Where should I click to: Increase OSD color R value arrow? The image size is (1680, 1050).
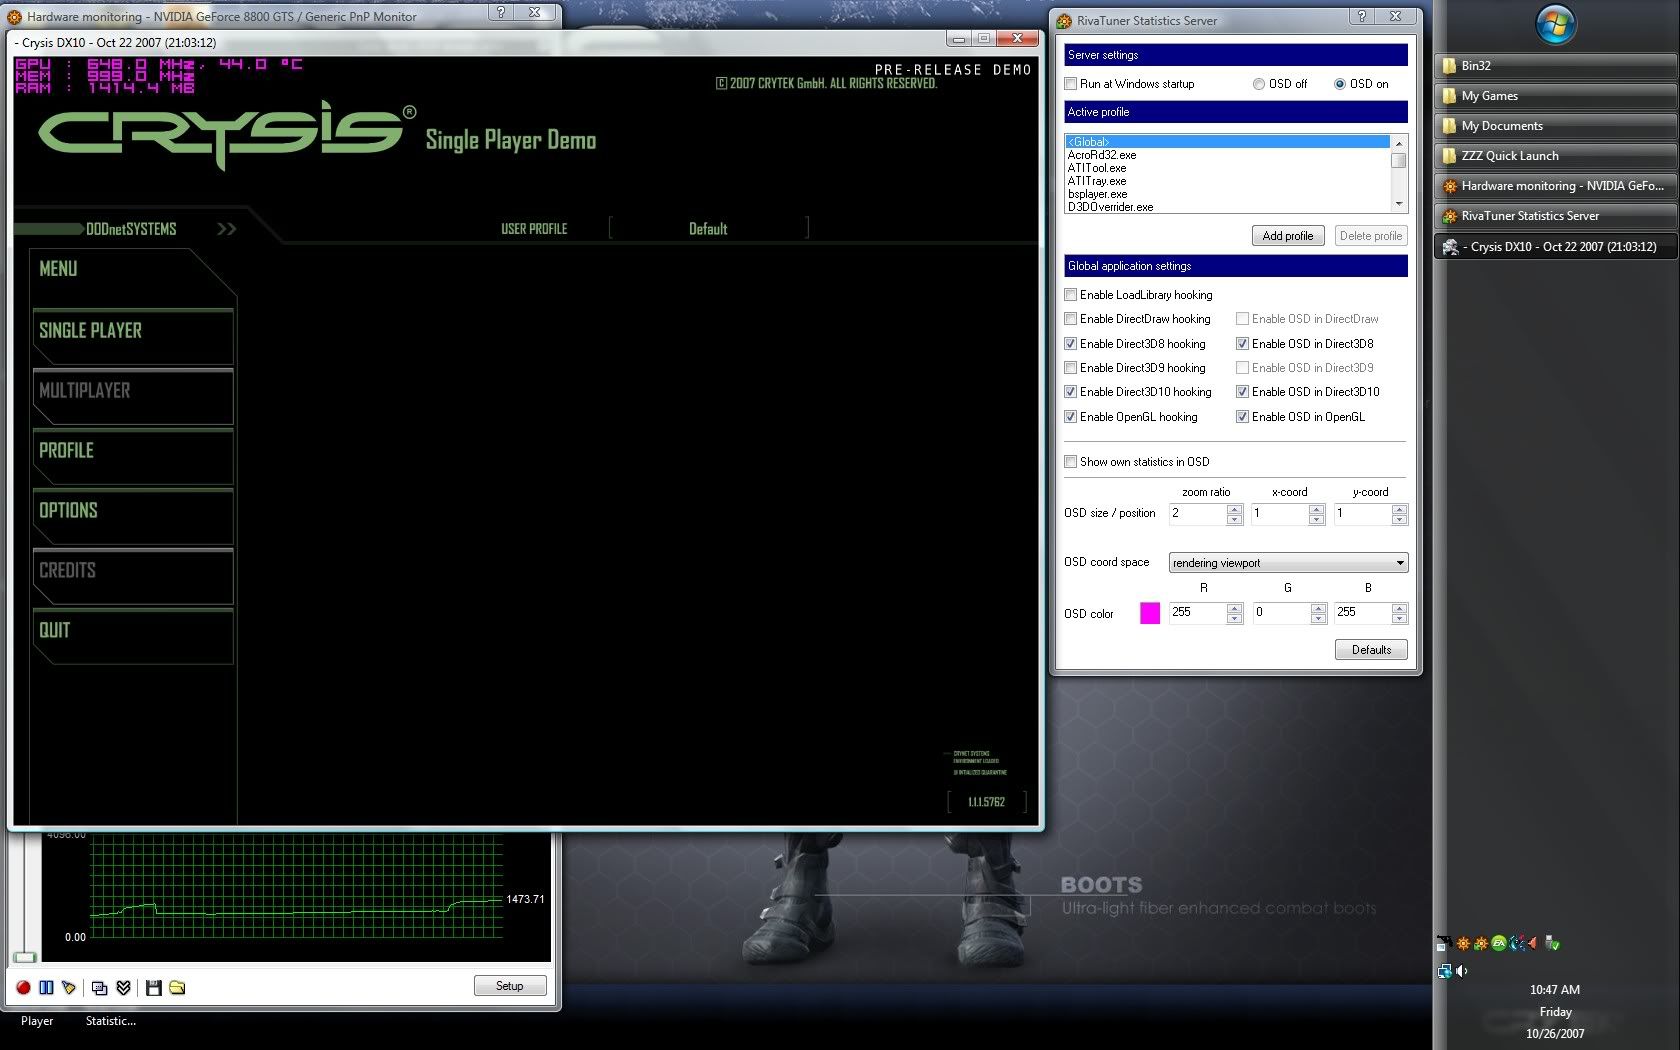coord(1234,608)
